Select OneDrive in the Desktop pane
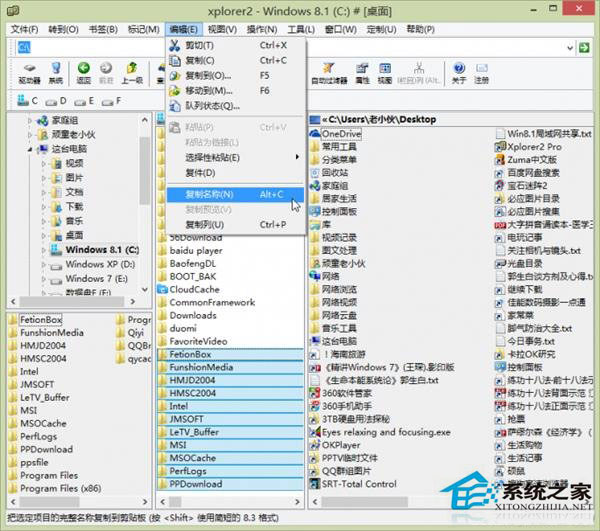Viewport: 600px width, 531px height. pyautogui.click(x=336, y=134)
